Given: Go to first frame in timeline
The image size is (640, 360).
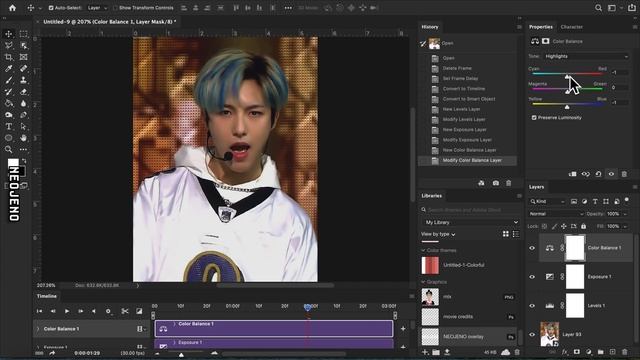Looking at the screenshot, I should point(39,311).
